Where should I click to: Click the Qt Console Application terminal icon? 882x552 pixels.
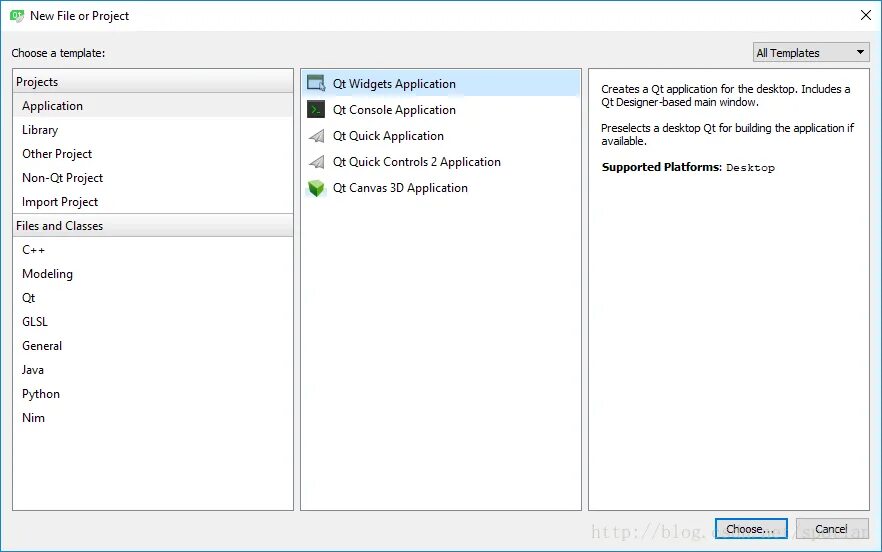pos(316,109)
